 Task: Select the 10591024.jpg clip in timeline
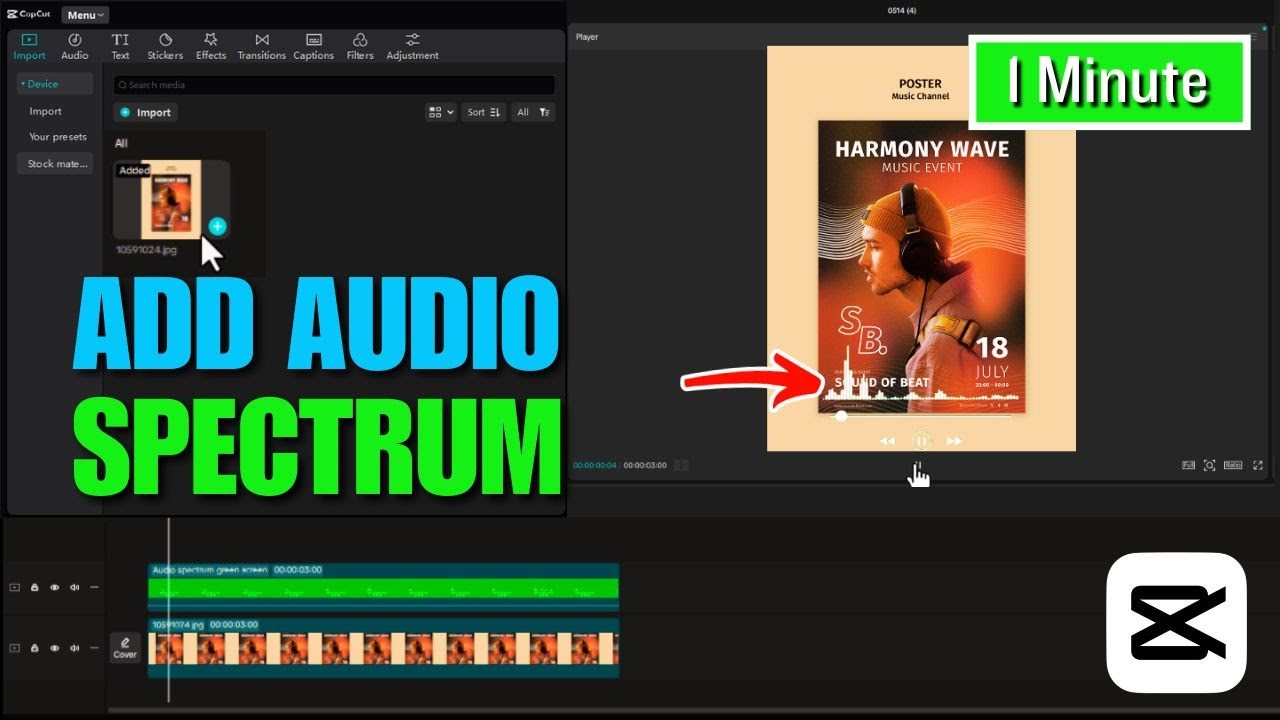[x=384, y=648]
